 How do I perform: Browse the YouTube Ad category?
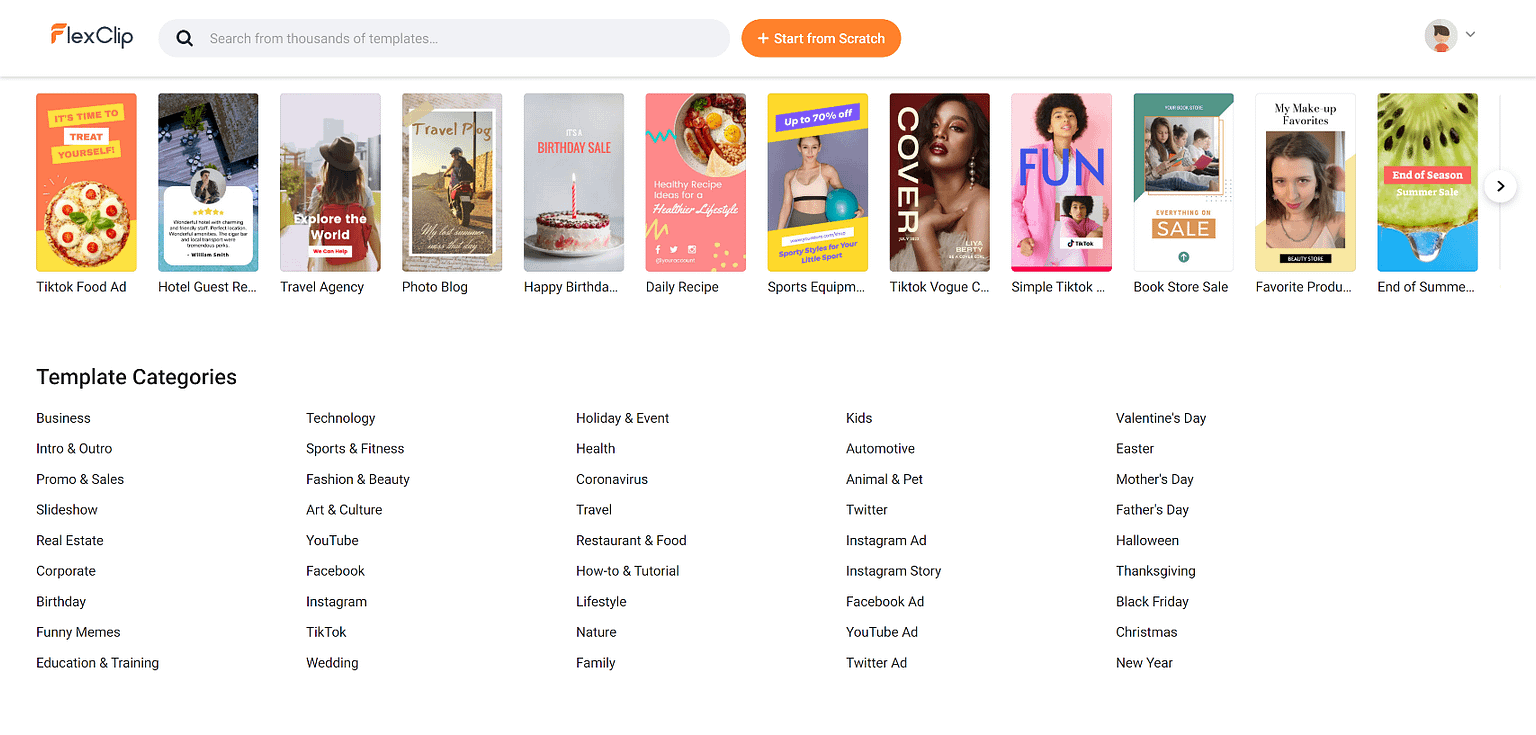(x=882, y=632)
